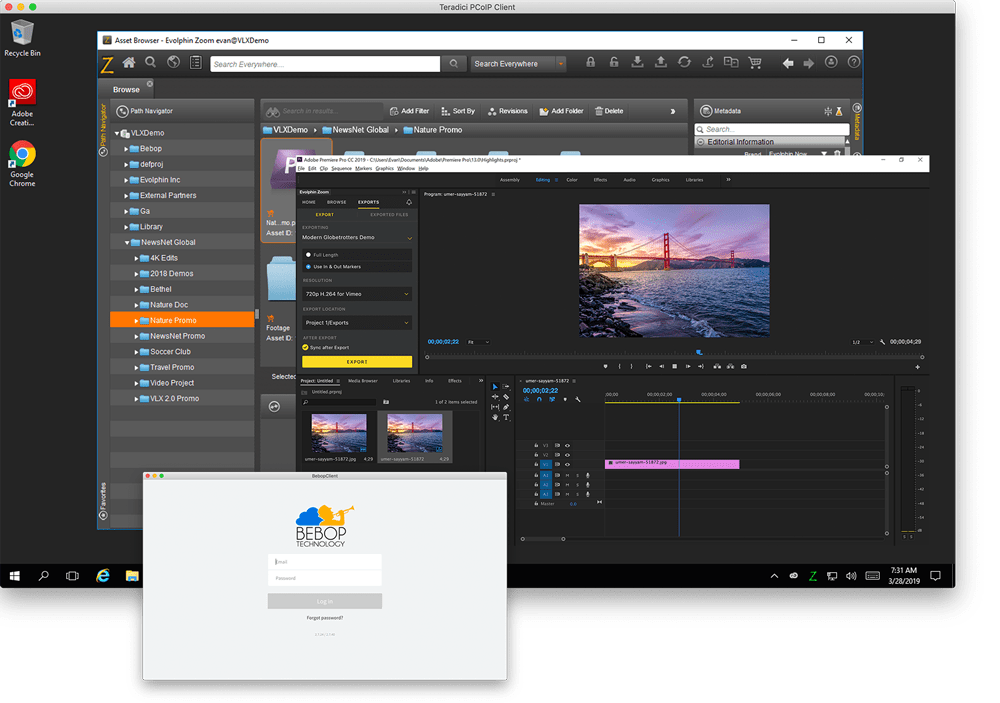Screen dimensions: 1000x703
Task: Open Modern Globetrotters Demo exporting dropdown
Action: coord(357,237)
